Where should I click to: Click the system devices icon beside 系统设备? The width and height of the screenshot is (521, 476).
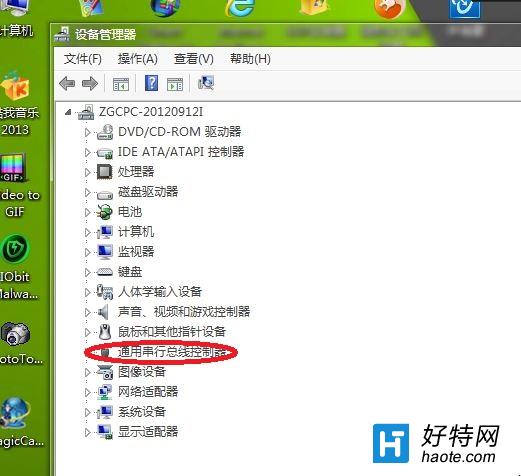[105, 412]
